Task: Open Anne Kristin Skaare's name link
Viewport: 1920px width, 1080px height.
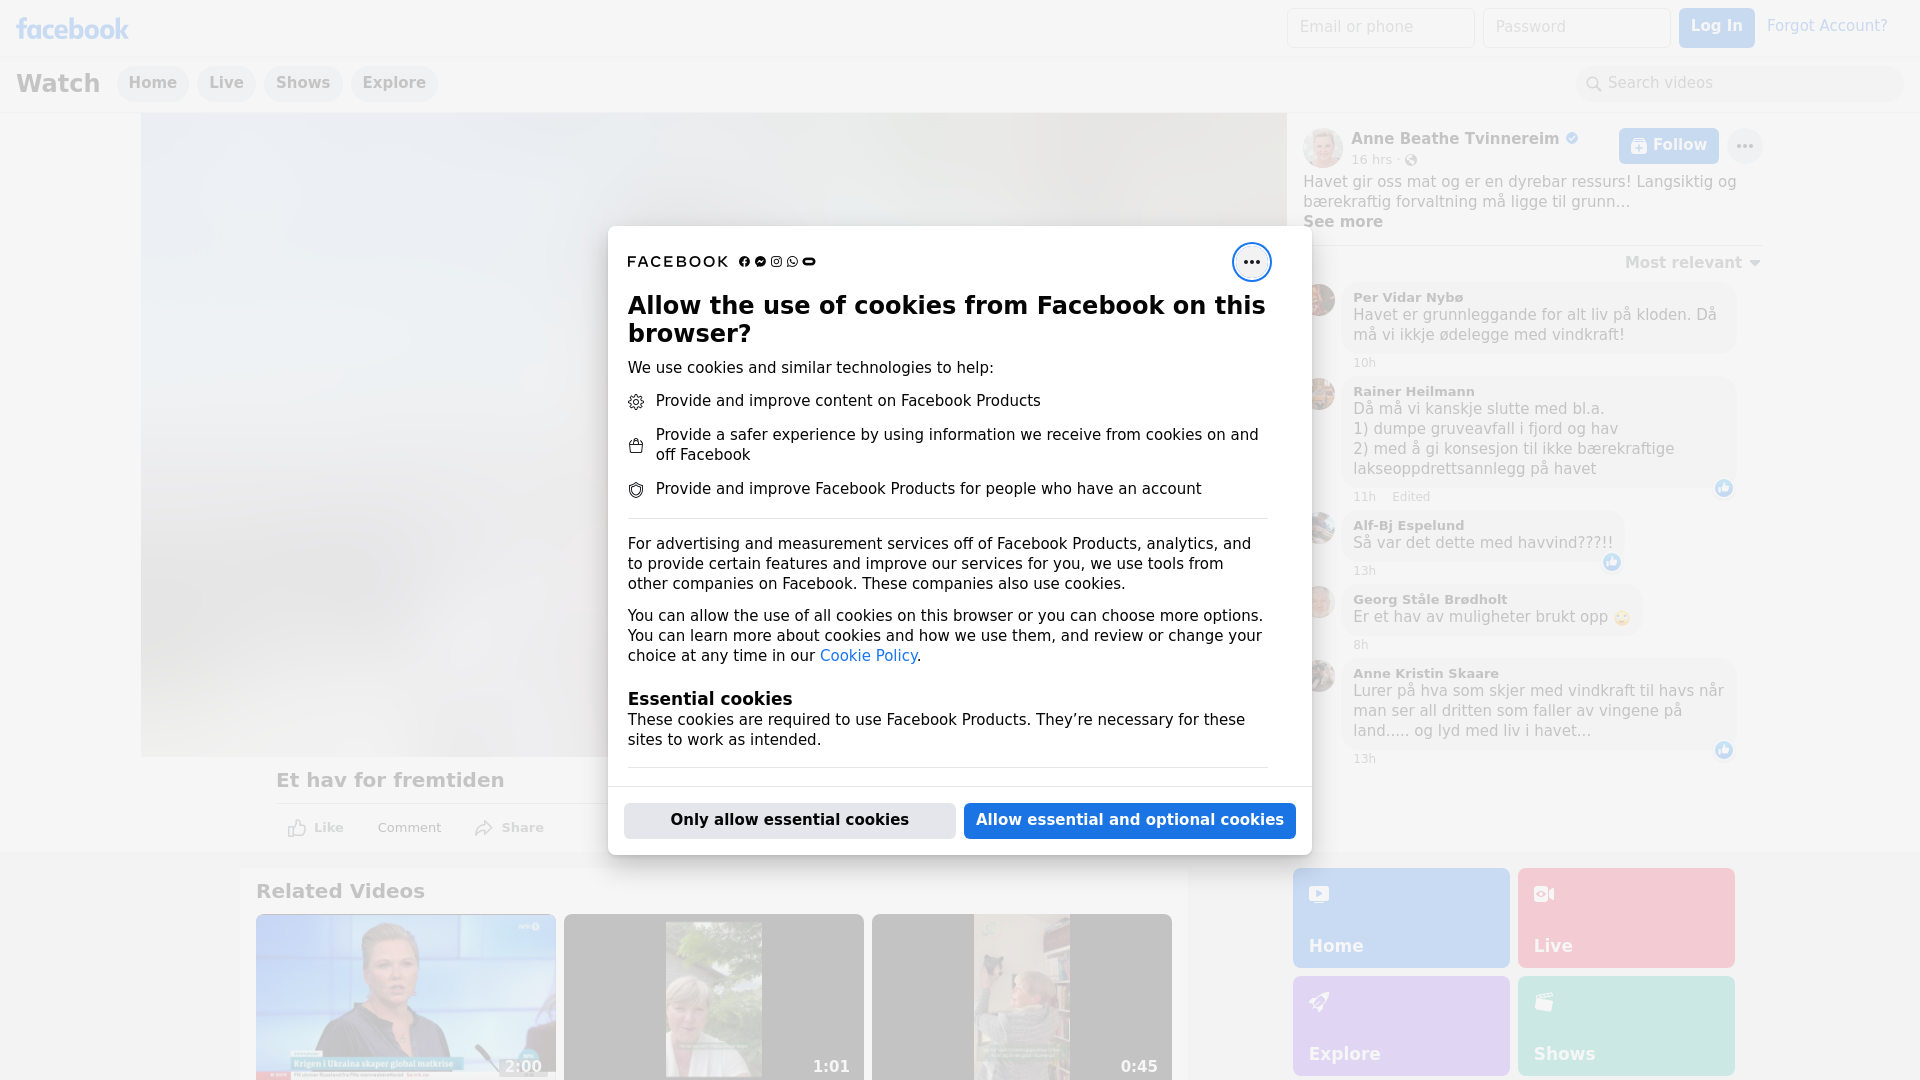Action: (x=1425, y=674)
